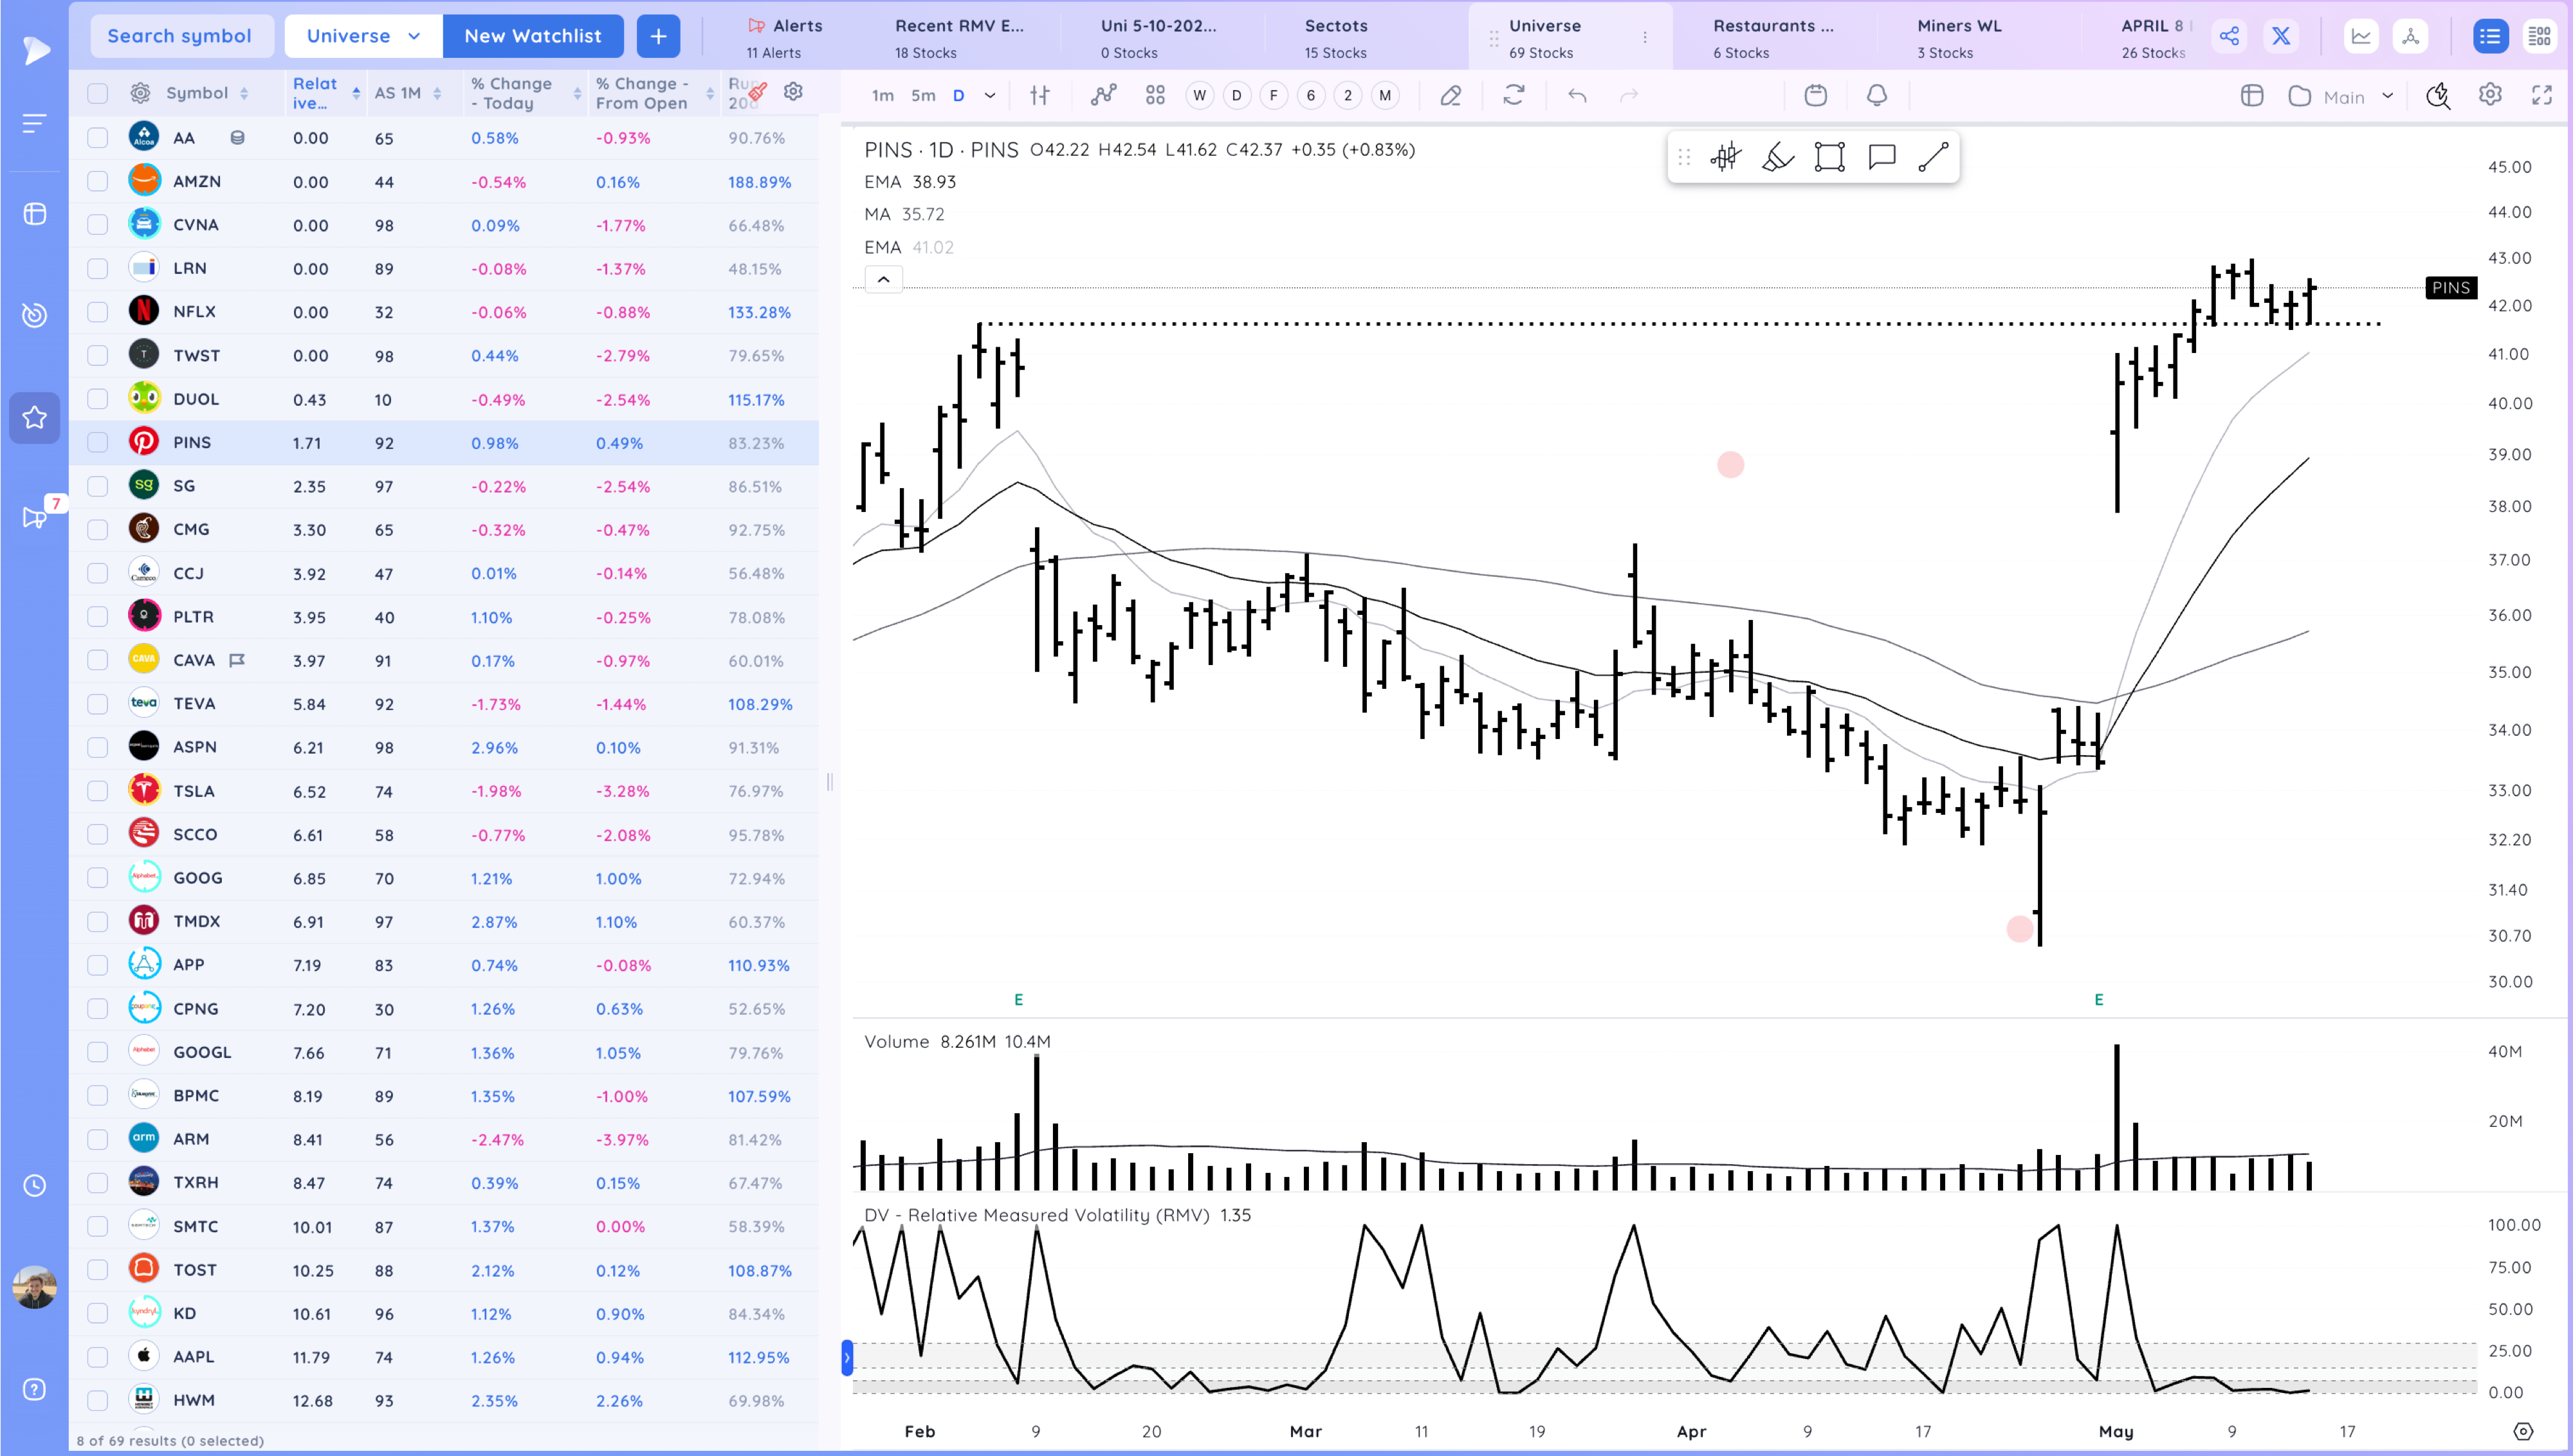
Task: Open the alerts flag icon with badge
Action: pos(35,517)
